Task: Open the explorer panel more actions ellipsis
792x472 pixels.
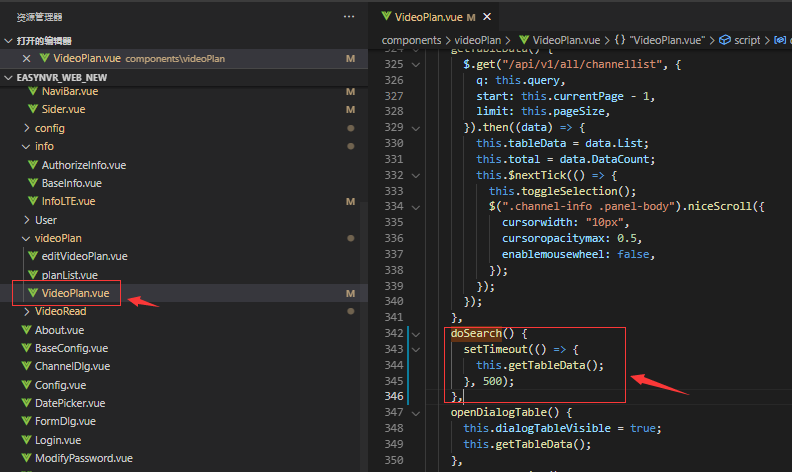Action: click(x=349, y=17)
